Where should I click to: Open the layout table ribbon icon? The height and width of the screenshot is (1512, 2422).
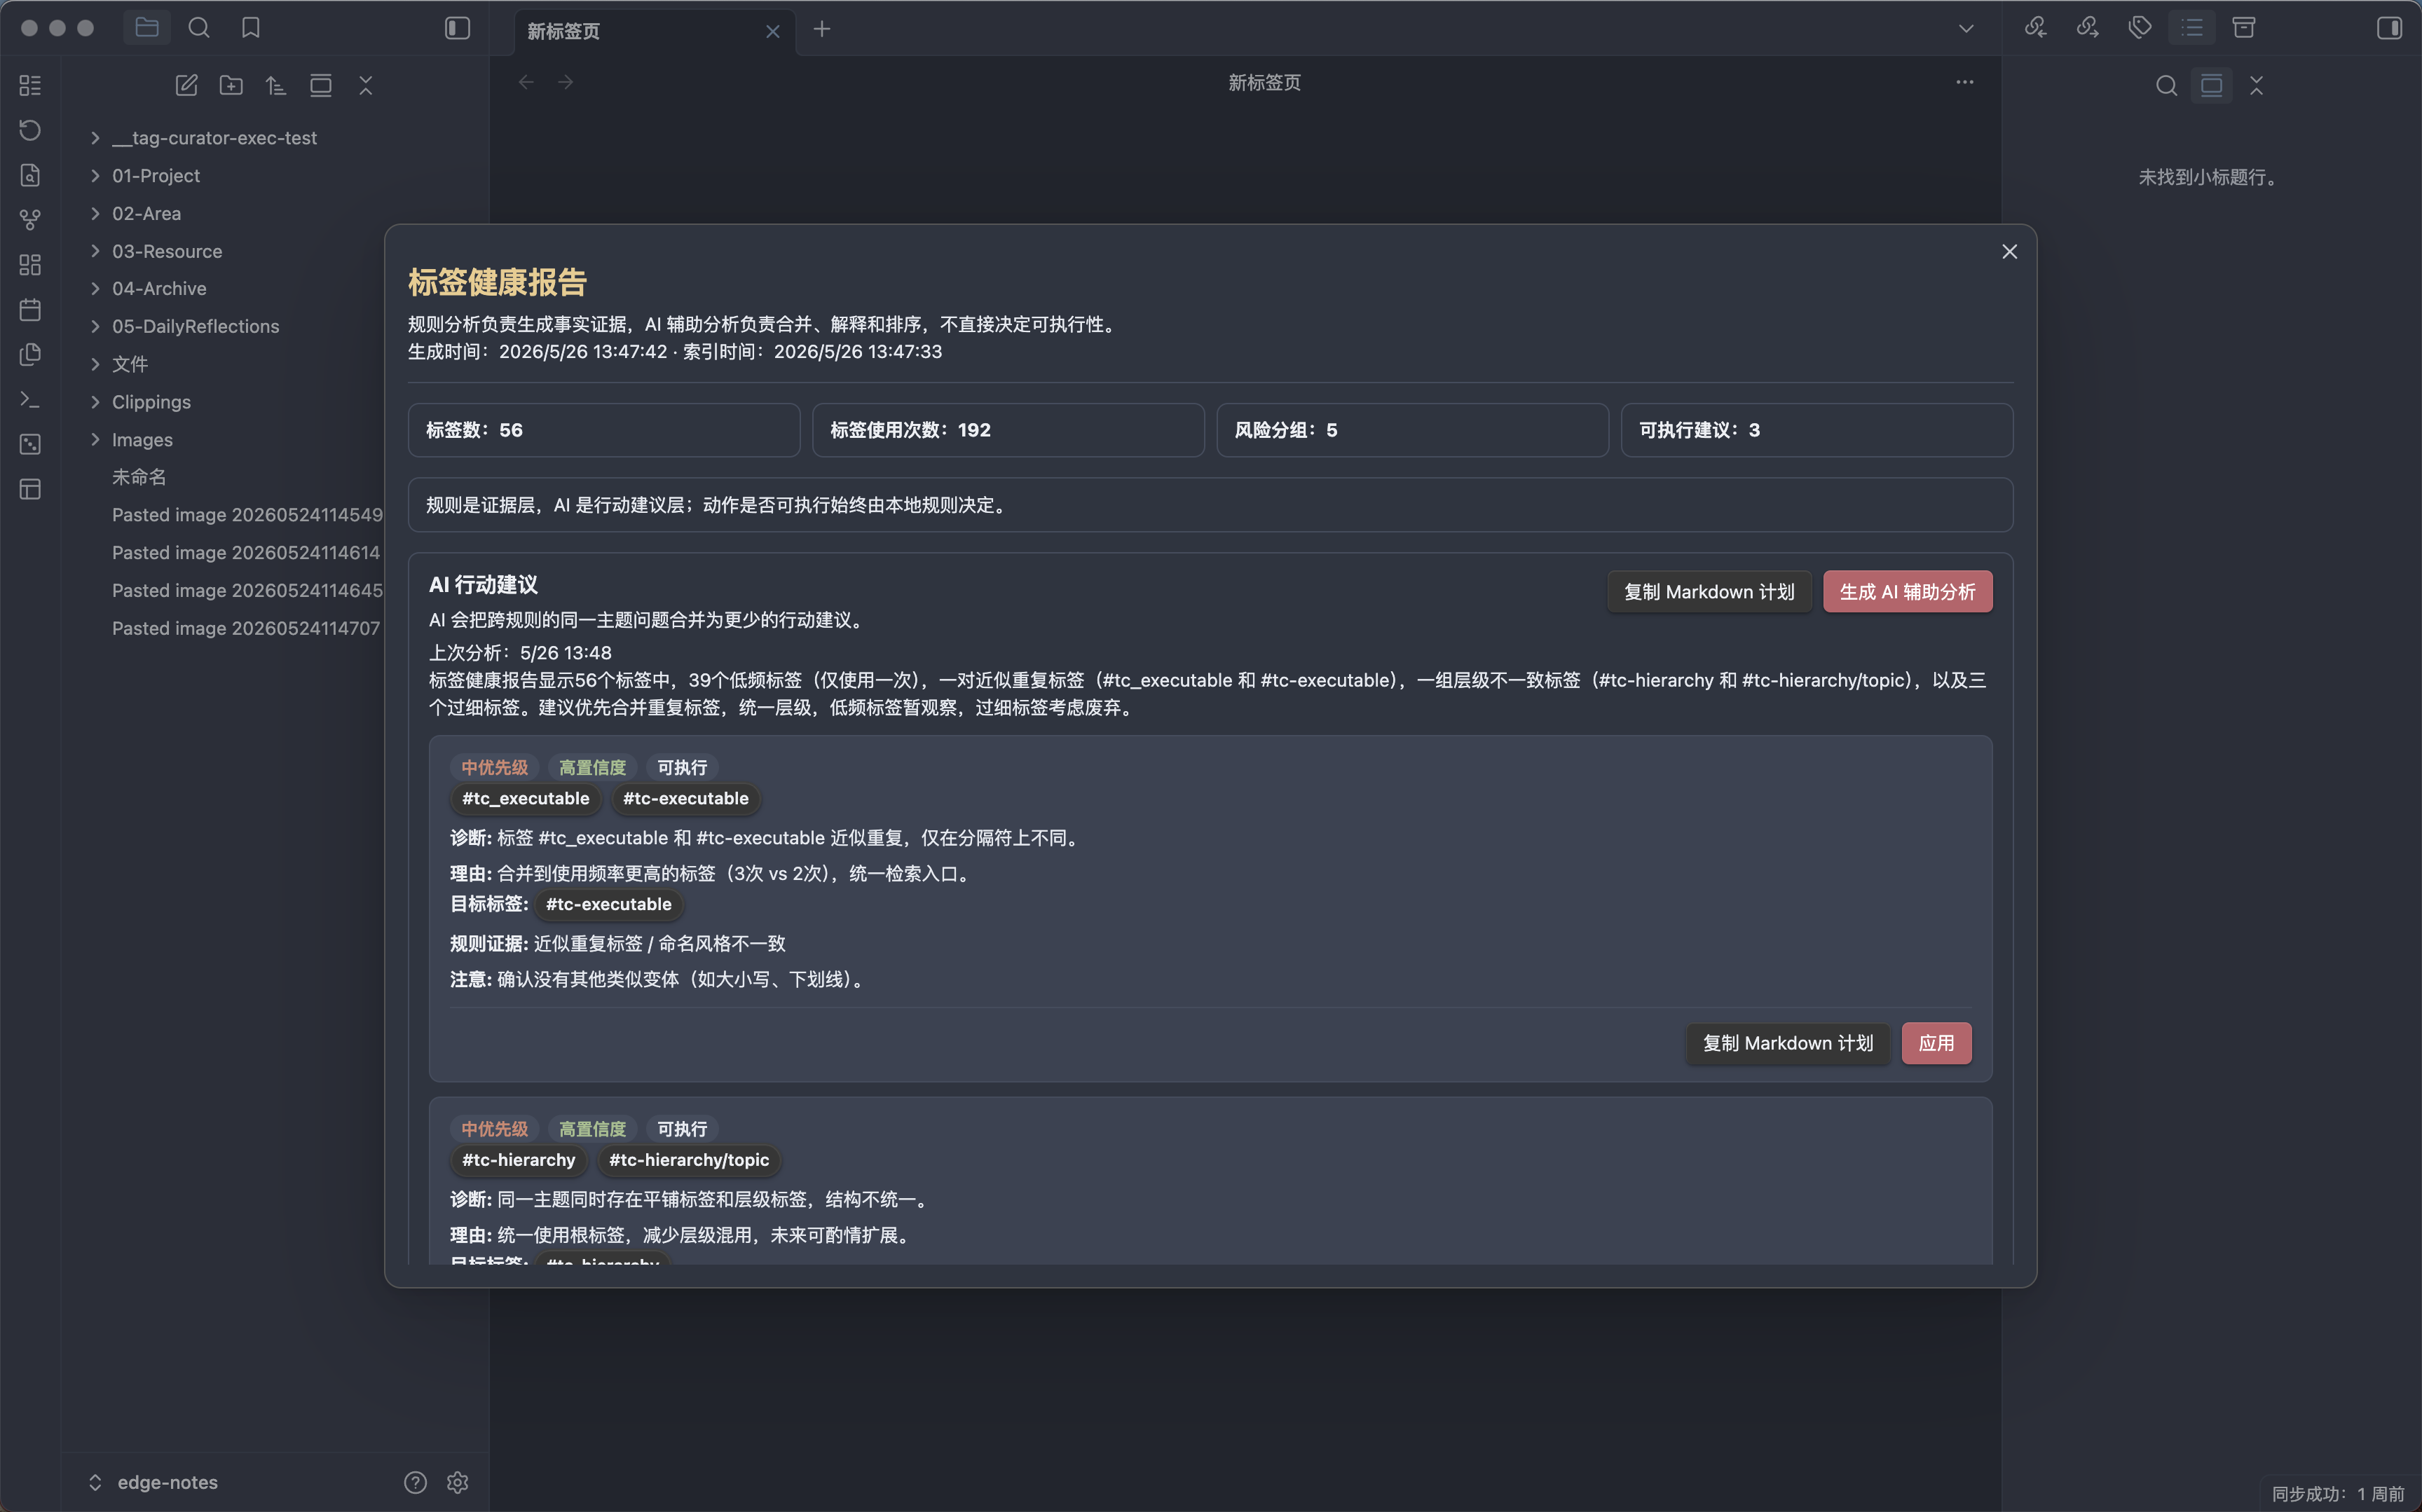tap(30, 489)
